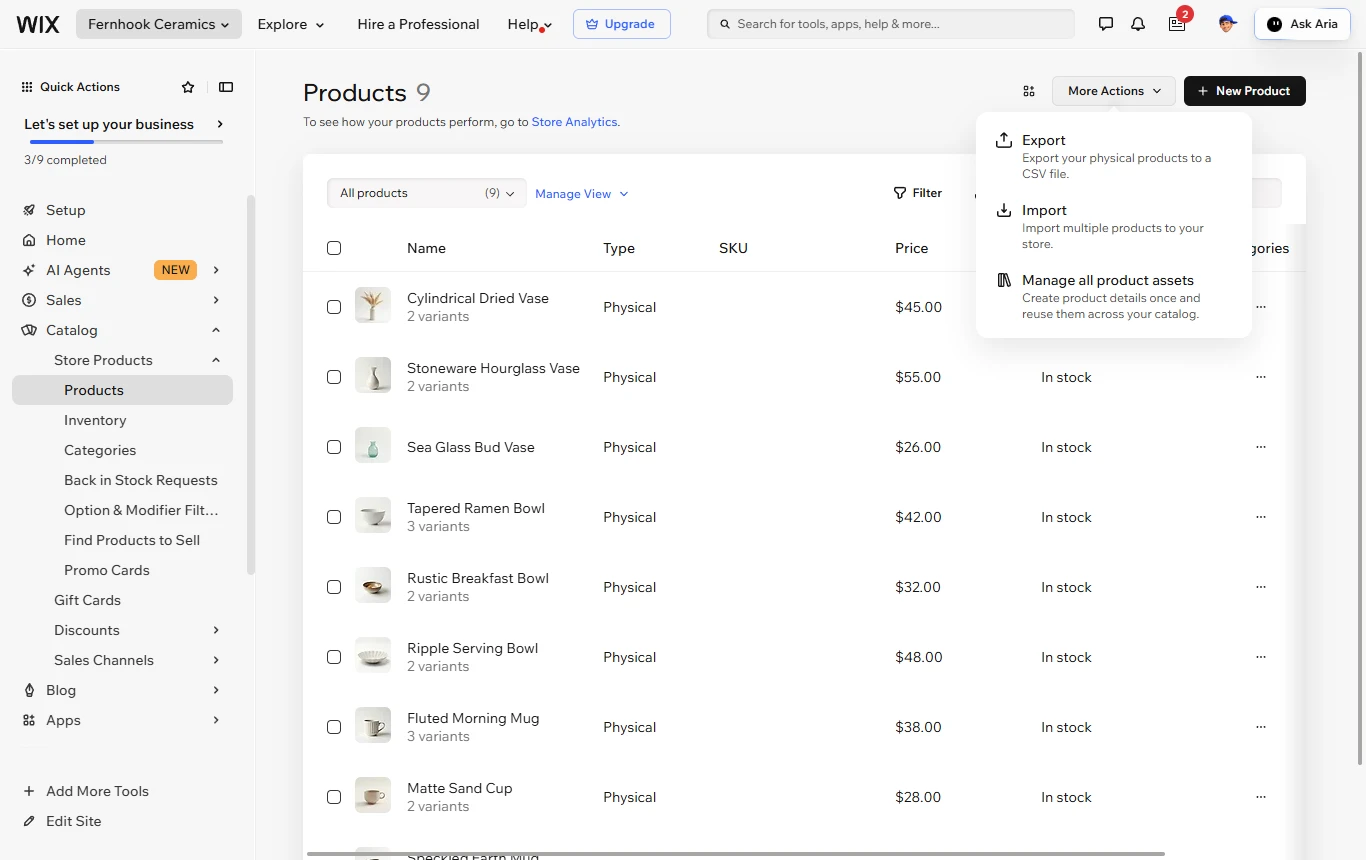This screenshot has width=1366, height=860.
Task: Open the user profile avatar
Action: [1227, 24]
